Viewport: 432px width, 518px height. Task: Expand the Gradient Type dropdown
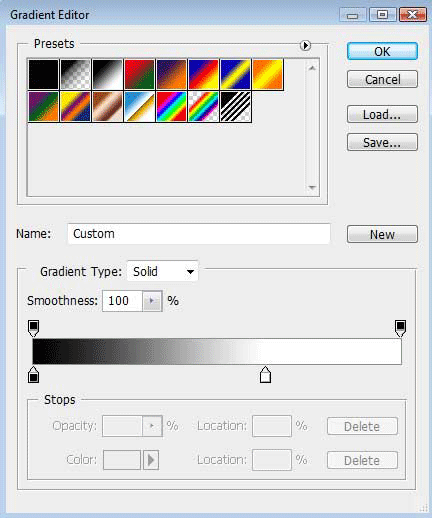click(163, 271)
